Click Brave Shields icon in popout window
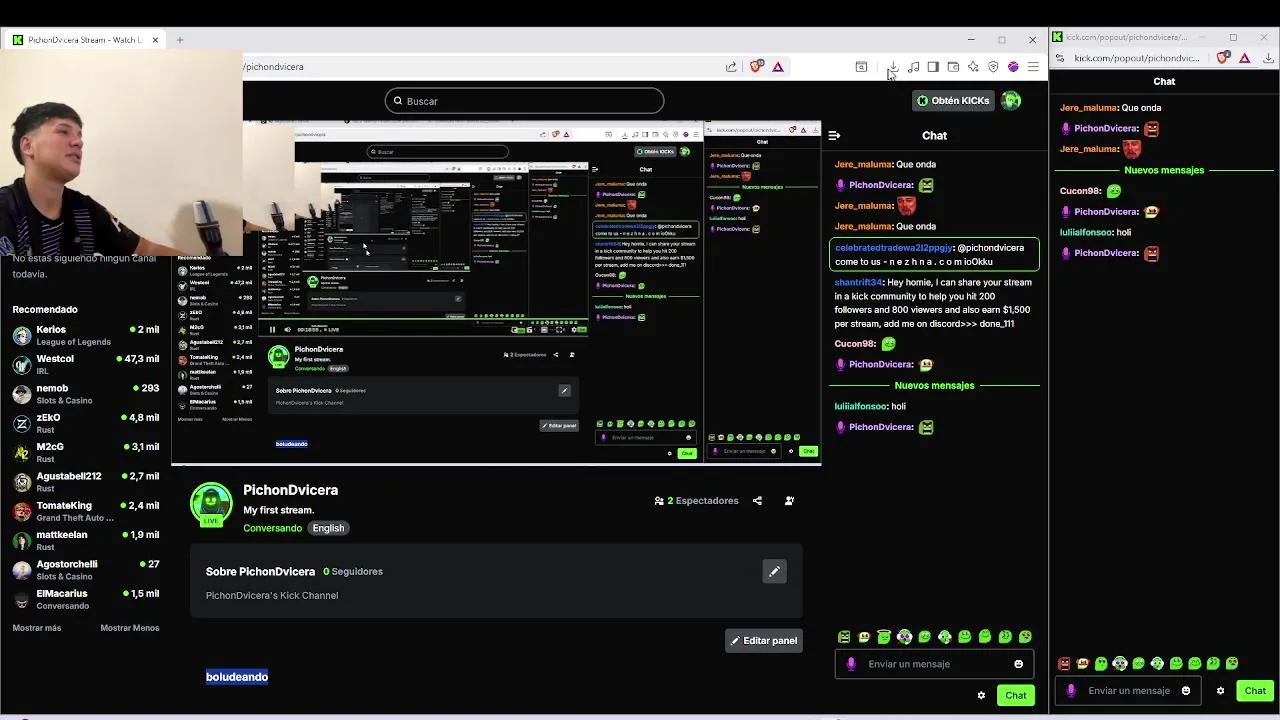The image size is (1280, 720). pyautogui.click(x=1222, y=58)
